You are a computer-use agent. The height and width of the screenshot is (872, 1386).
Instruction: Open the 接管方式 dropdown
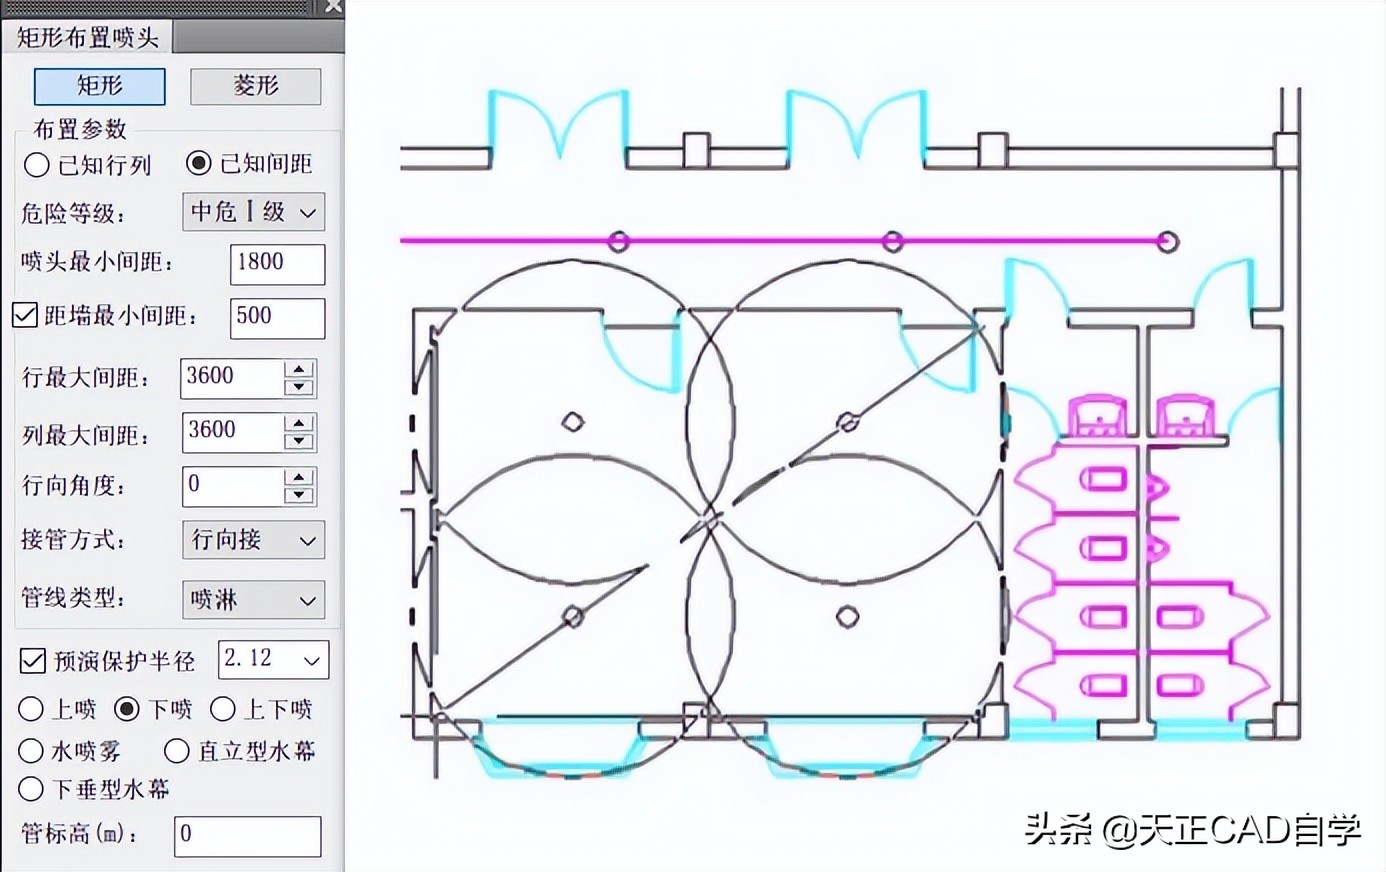(x=252, y=540)
